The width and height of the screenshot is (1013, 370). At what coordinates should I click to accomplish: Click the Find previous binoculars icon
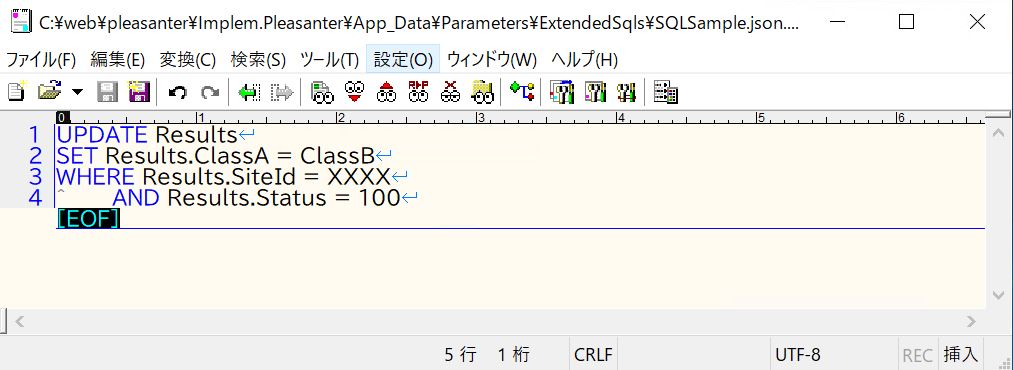386,92
